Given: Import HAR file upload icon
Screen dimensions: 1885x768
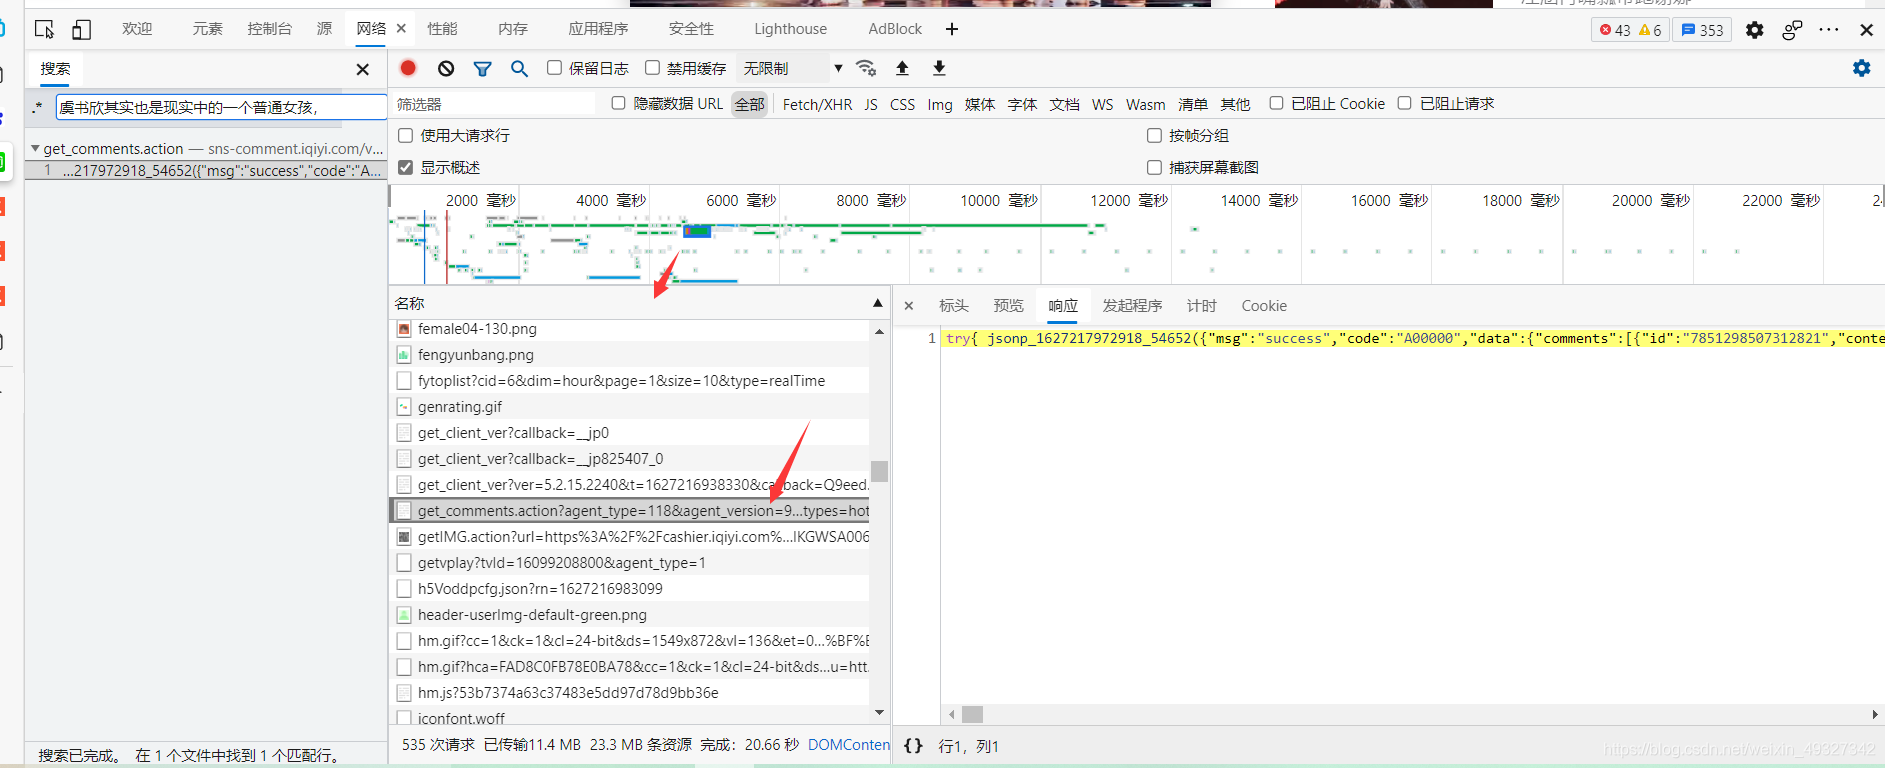Looking at the screenshot, I should click(902, 68).
